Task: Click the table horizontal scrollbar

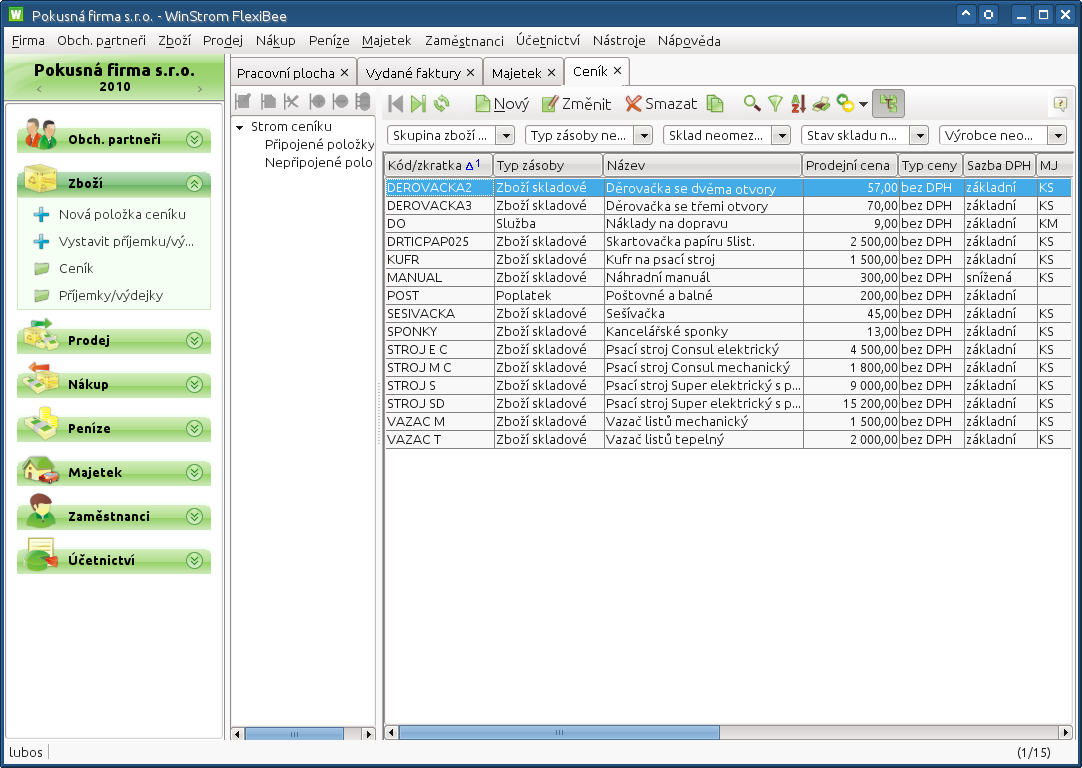Action: tap(559, 733)
